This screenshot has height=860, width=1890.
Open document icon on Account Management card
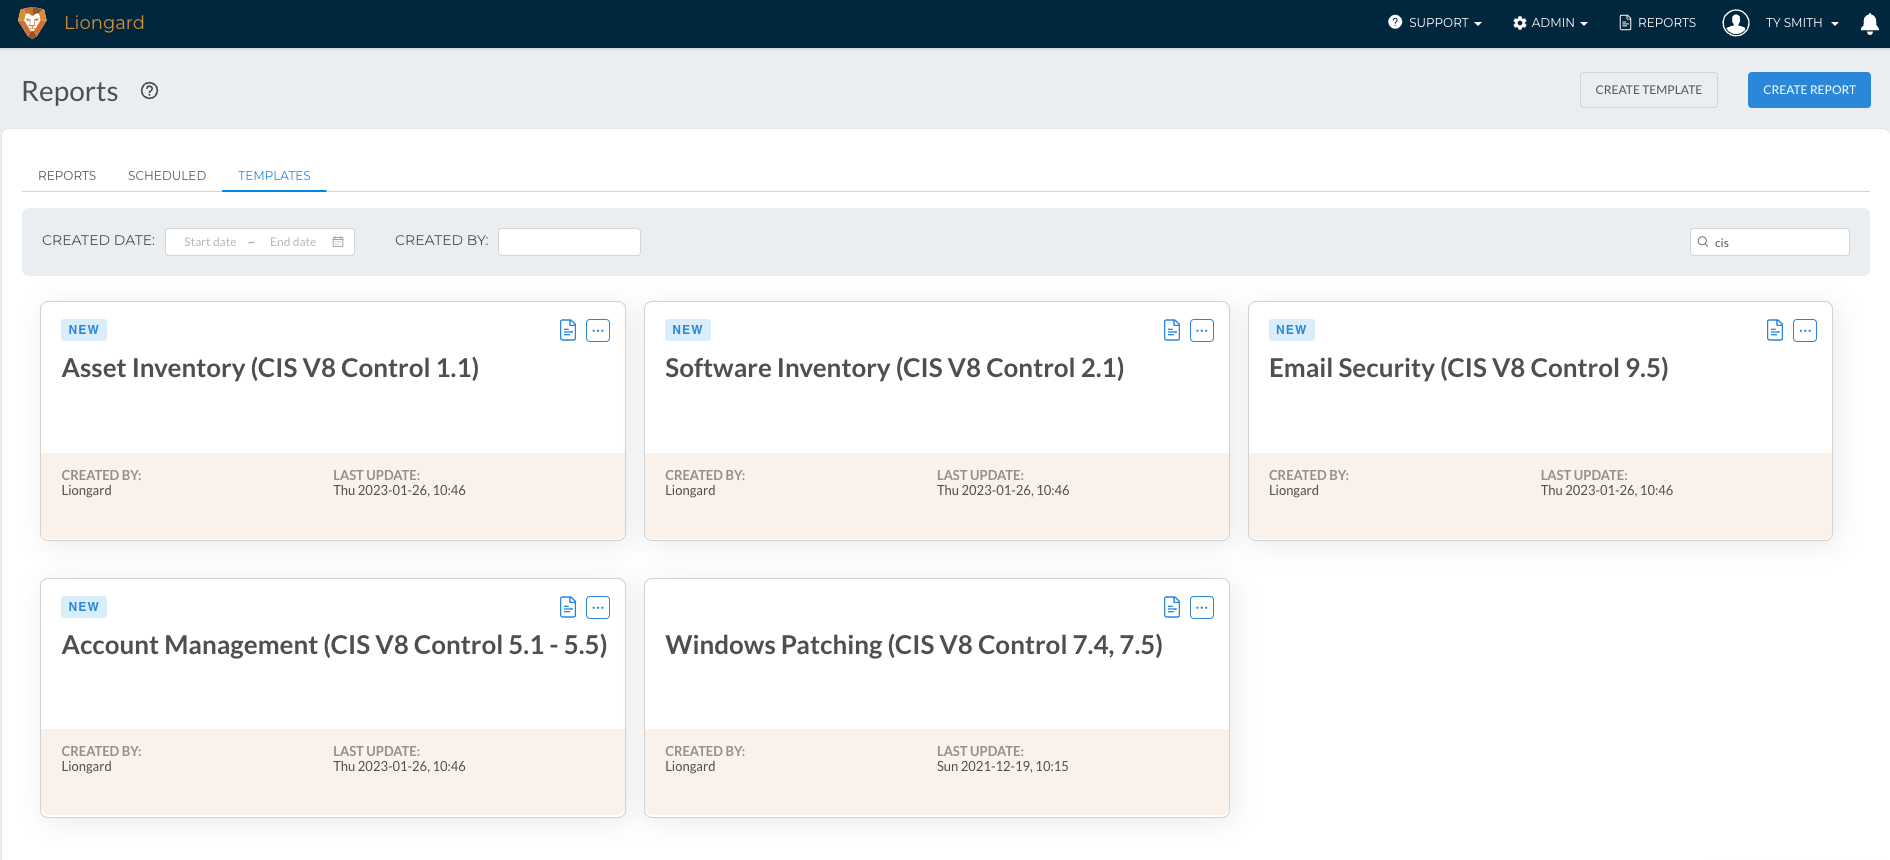(x=568, y=607)
